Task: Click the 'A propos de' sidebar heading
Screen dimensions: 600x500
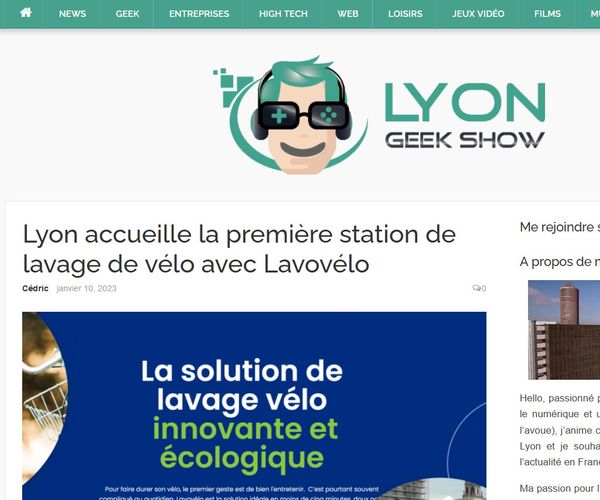Action: [559, 262]
